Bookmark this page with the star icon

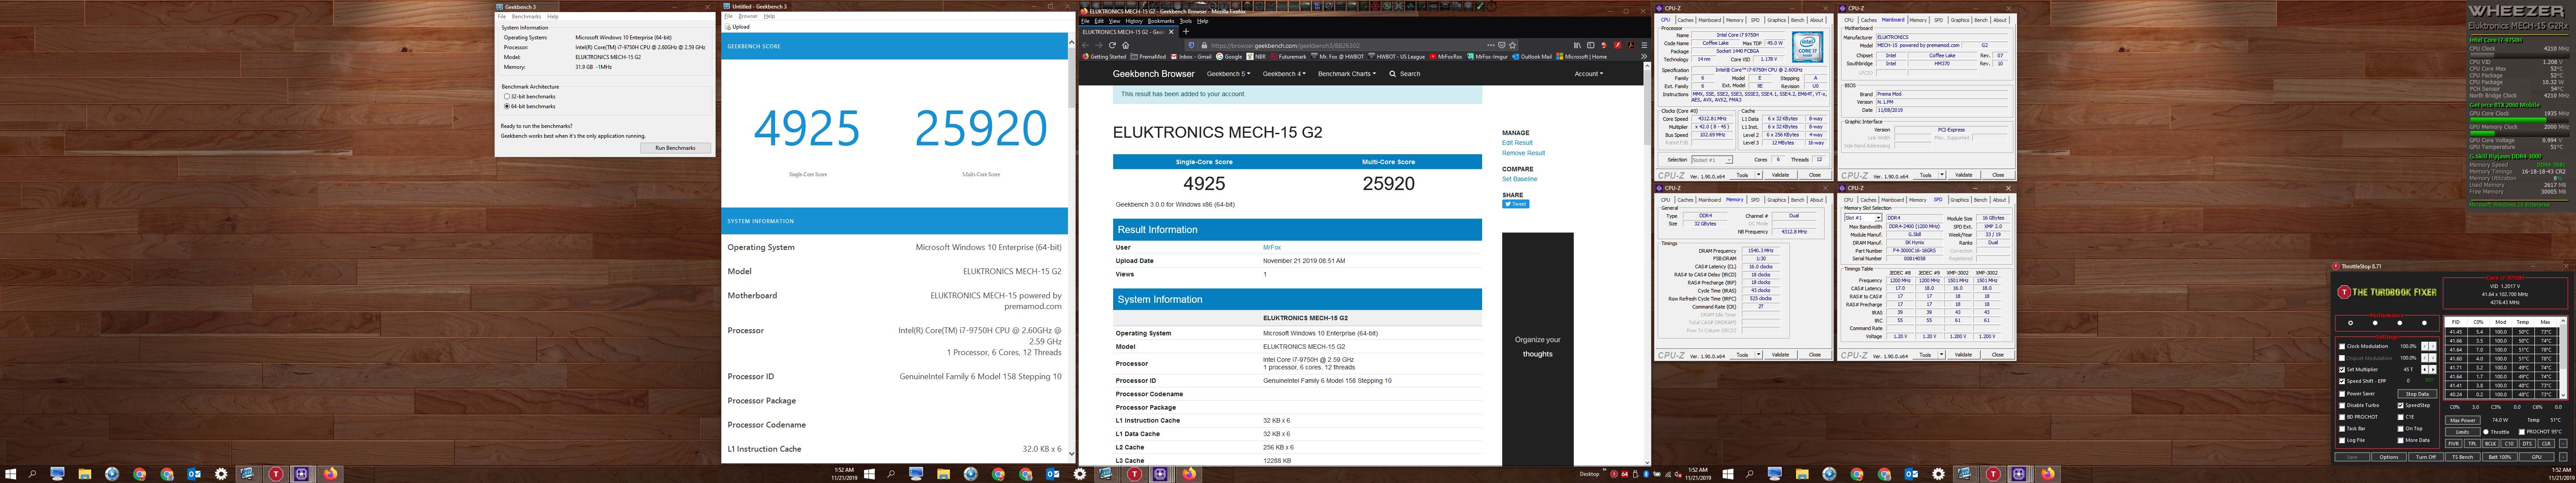pyautogui.click(x=1513, y=45)
